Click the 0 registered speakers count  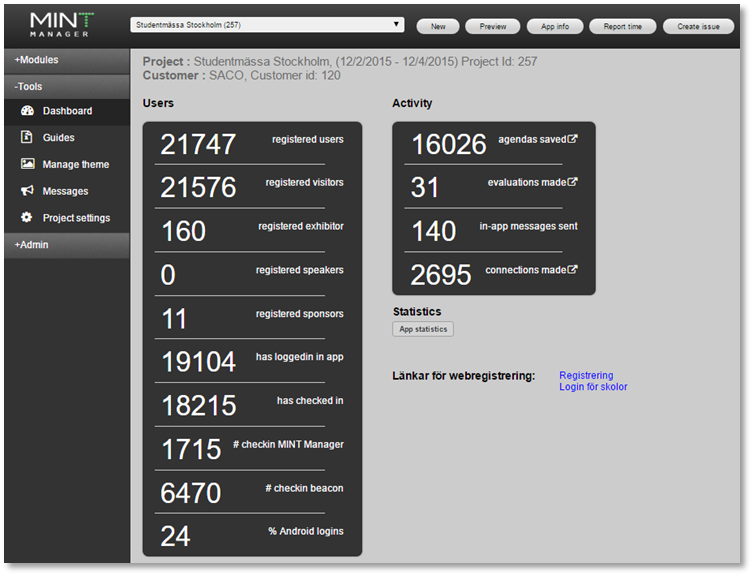[168, 275]
